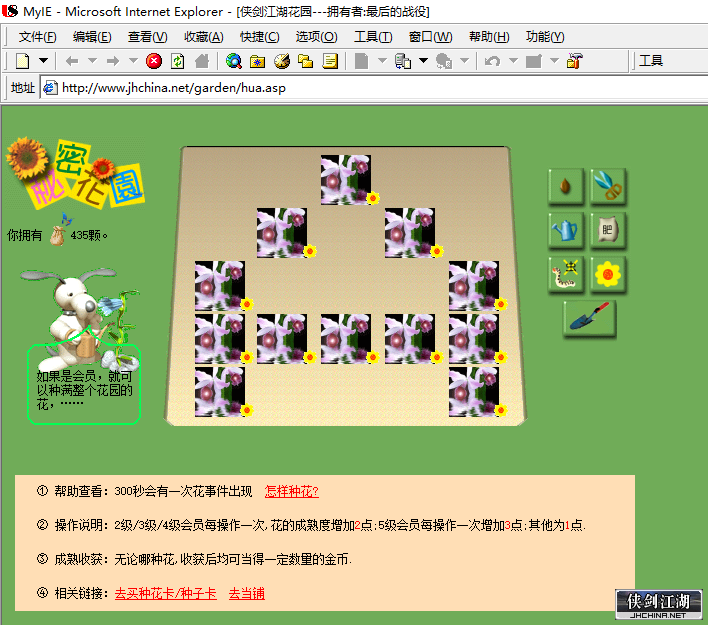
Task: Refresh the page with green arrows icon
Action: pos(178,61)
